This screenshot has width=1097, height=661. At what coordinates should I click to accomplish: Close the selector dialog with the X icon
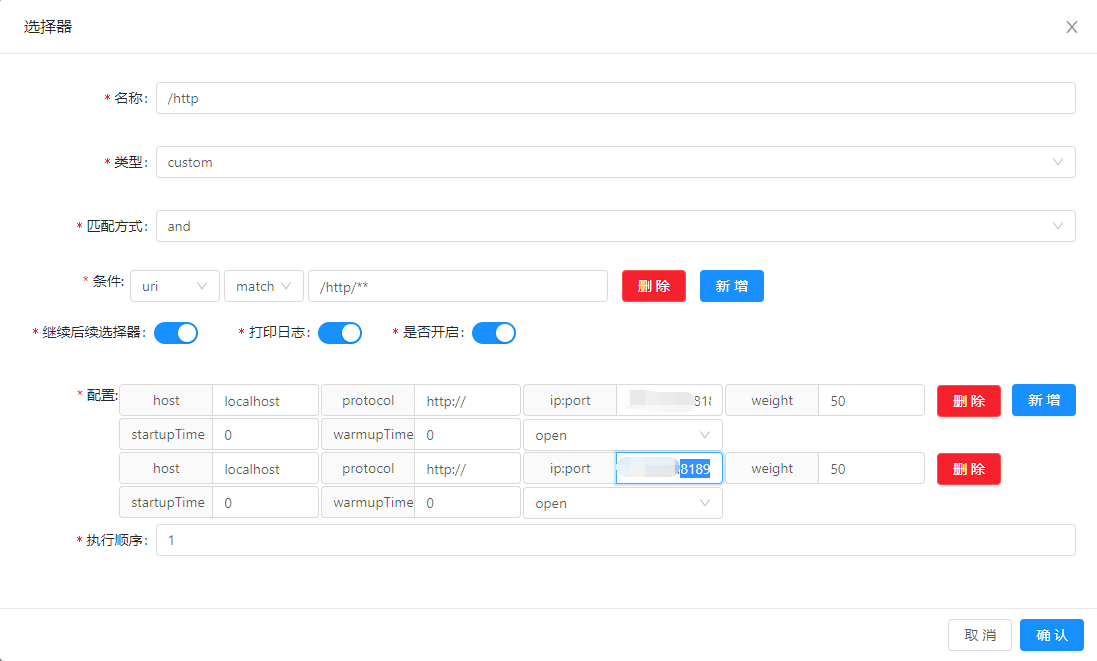point(1071,27)
